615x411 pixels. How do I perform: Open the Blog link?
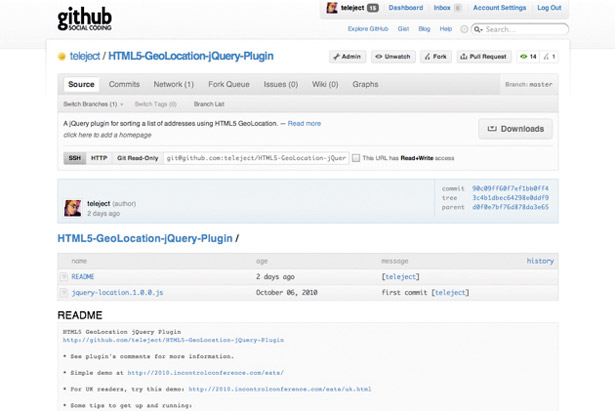pyautogui.click(x=424, y=29)
